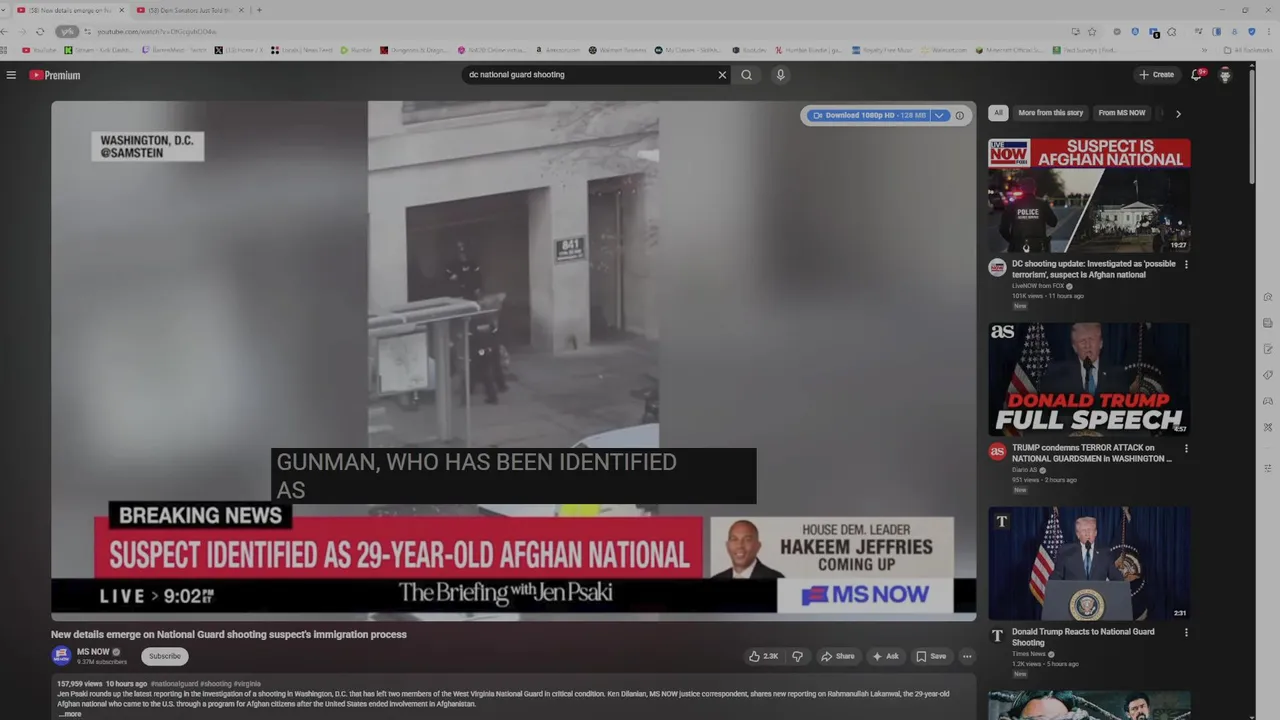The image size is (1280, 720).
Task: Select the All filter chip
Action: pyautogui.click(x=998, y=113)
